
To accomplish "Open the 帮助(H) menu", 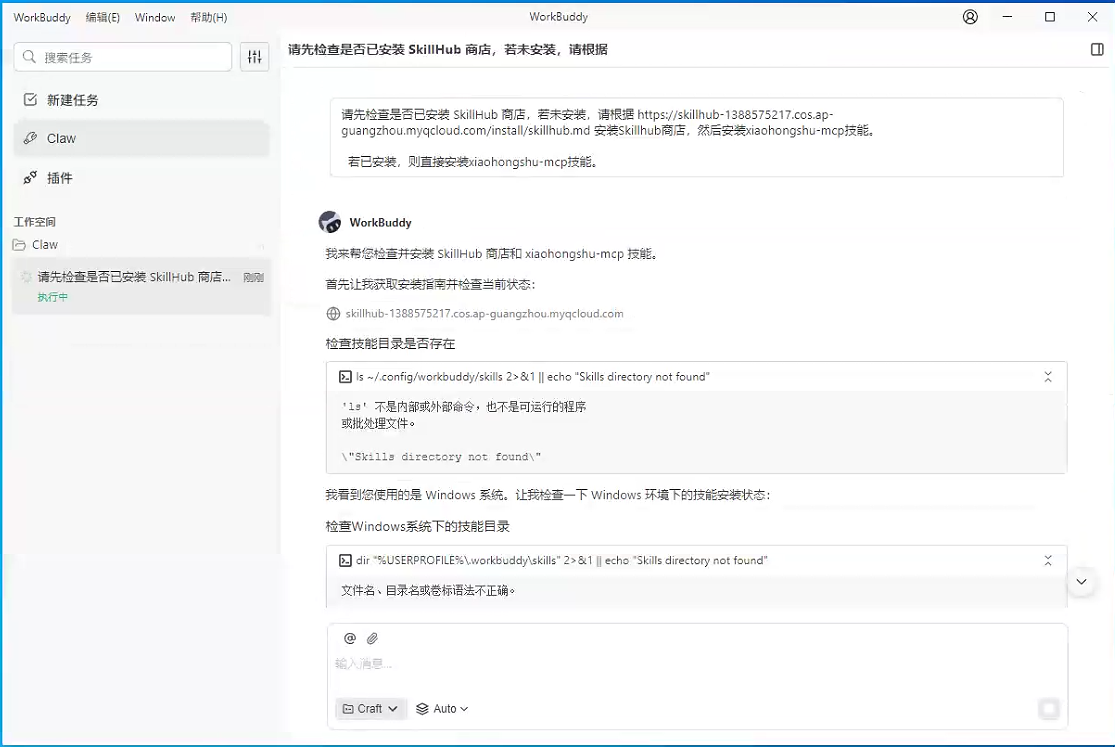I will click(208, 17).
